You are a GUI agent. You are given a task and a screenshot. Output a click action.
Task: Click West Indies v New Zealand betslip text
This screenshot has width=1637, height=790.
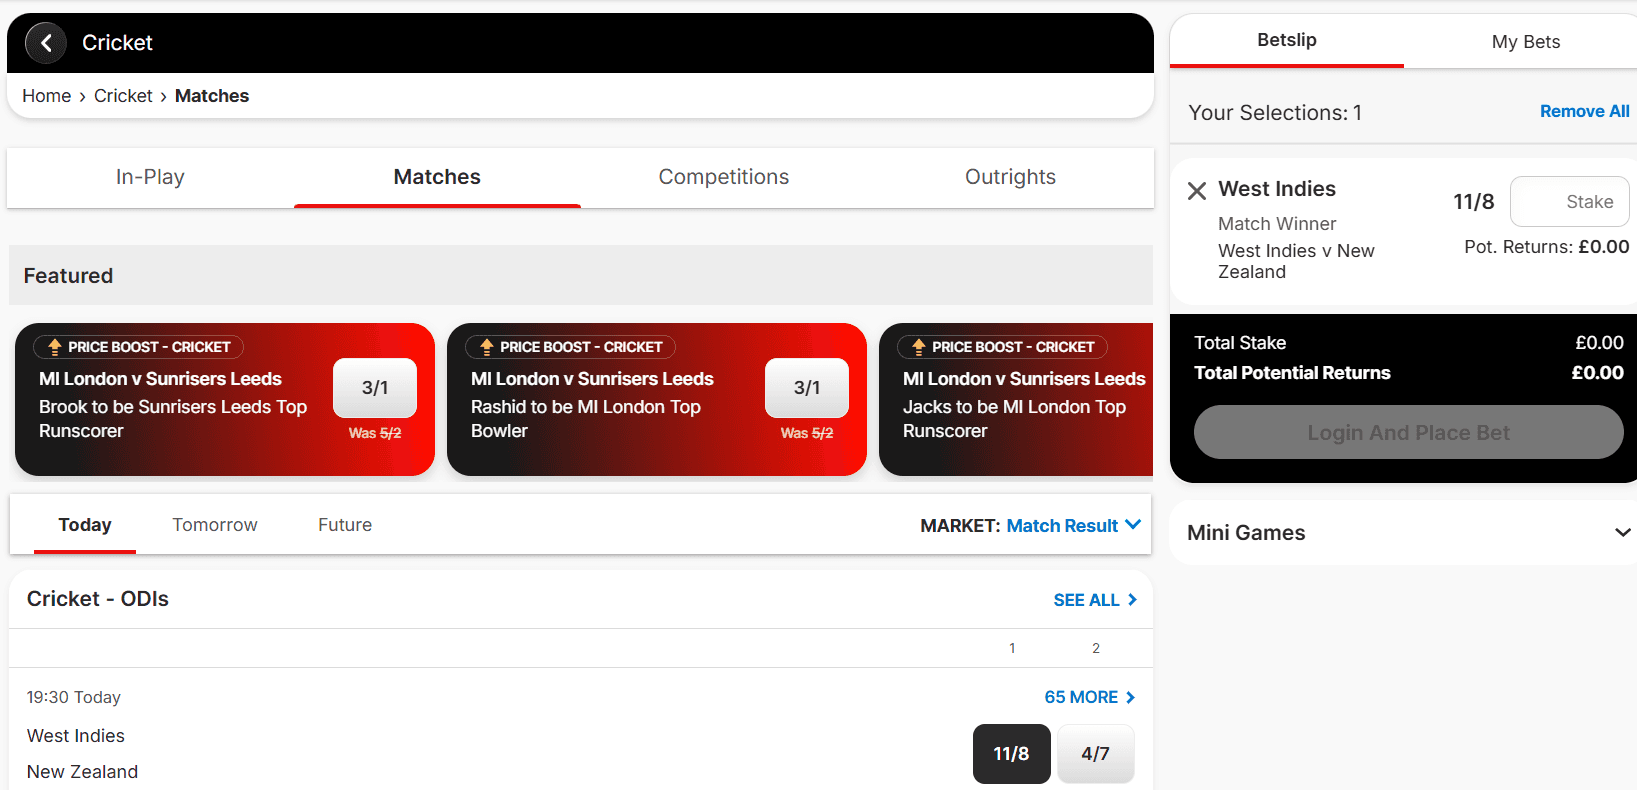click(1296, 261)
